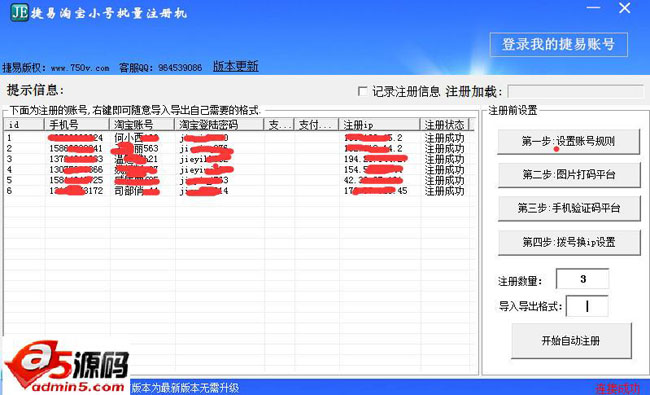The image size is (650, 395).
Task: Click the JE application logo icon
Action: 19,12
